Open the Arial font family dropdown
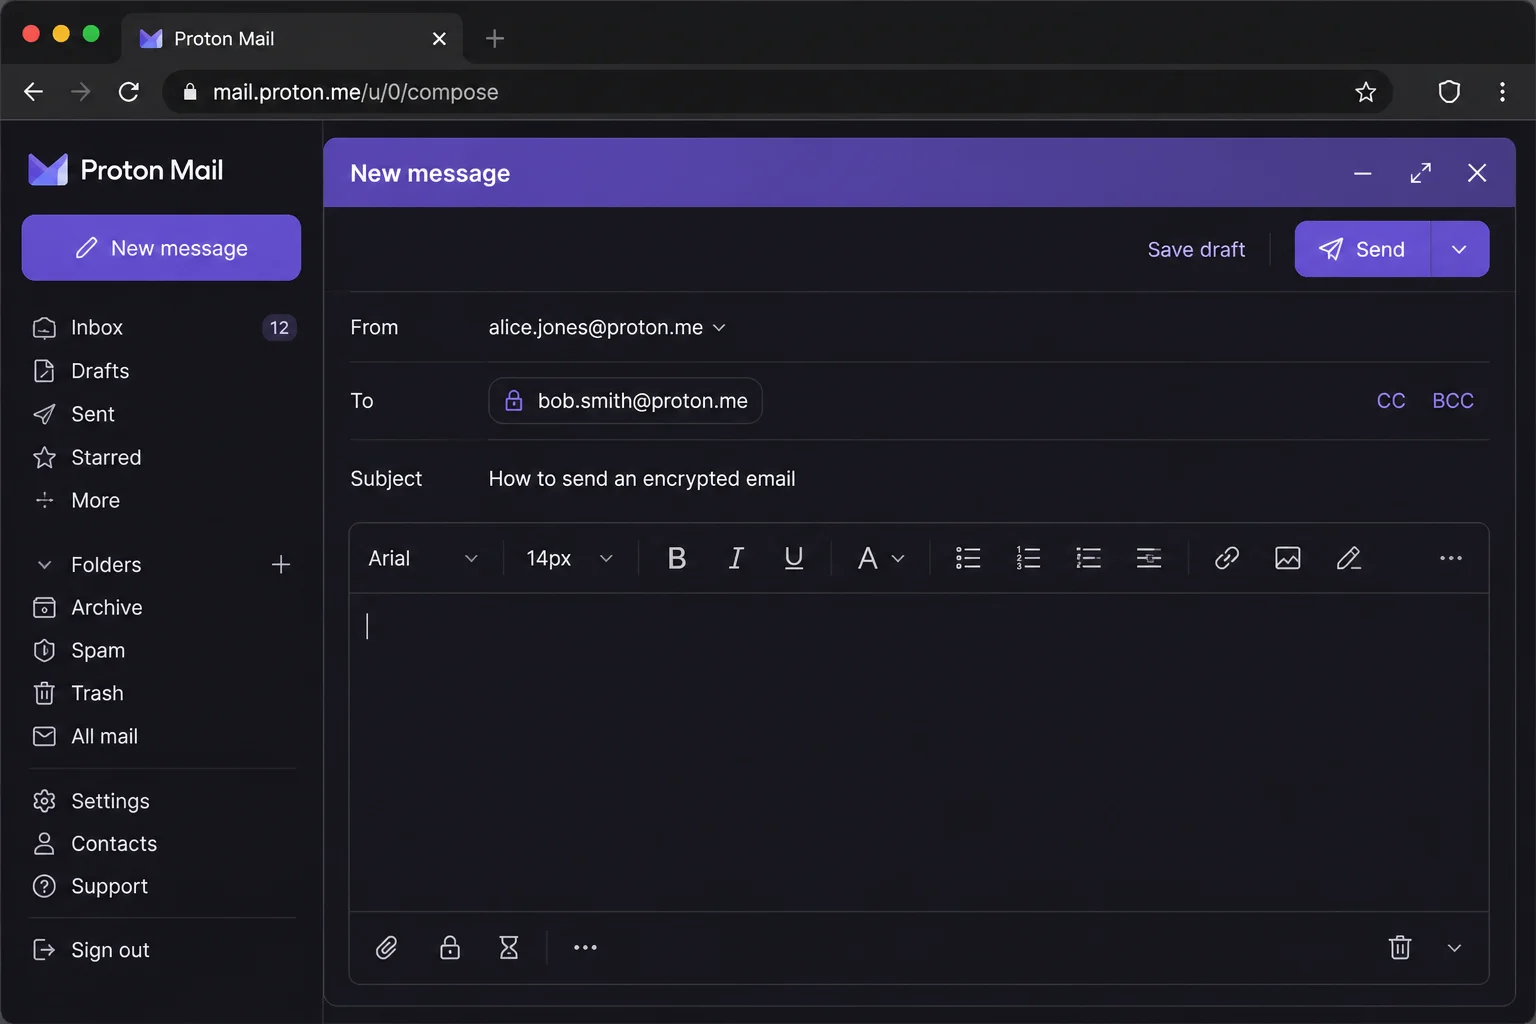The image size is (1536, 1024). 423,558
